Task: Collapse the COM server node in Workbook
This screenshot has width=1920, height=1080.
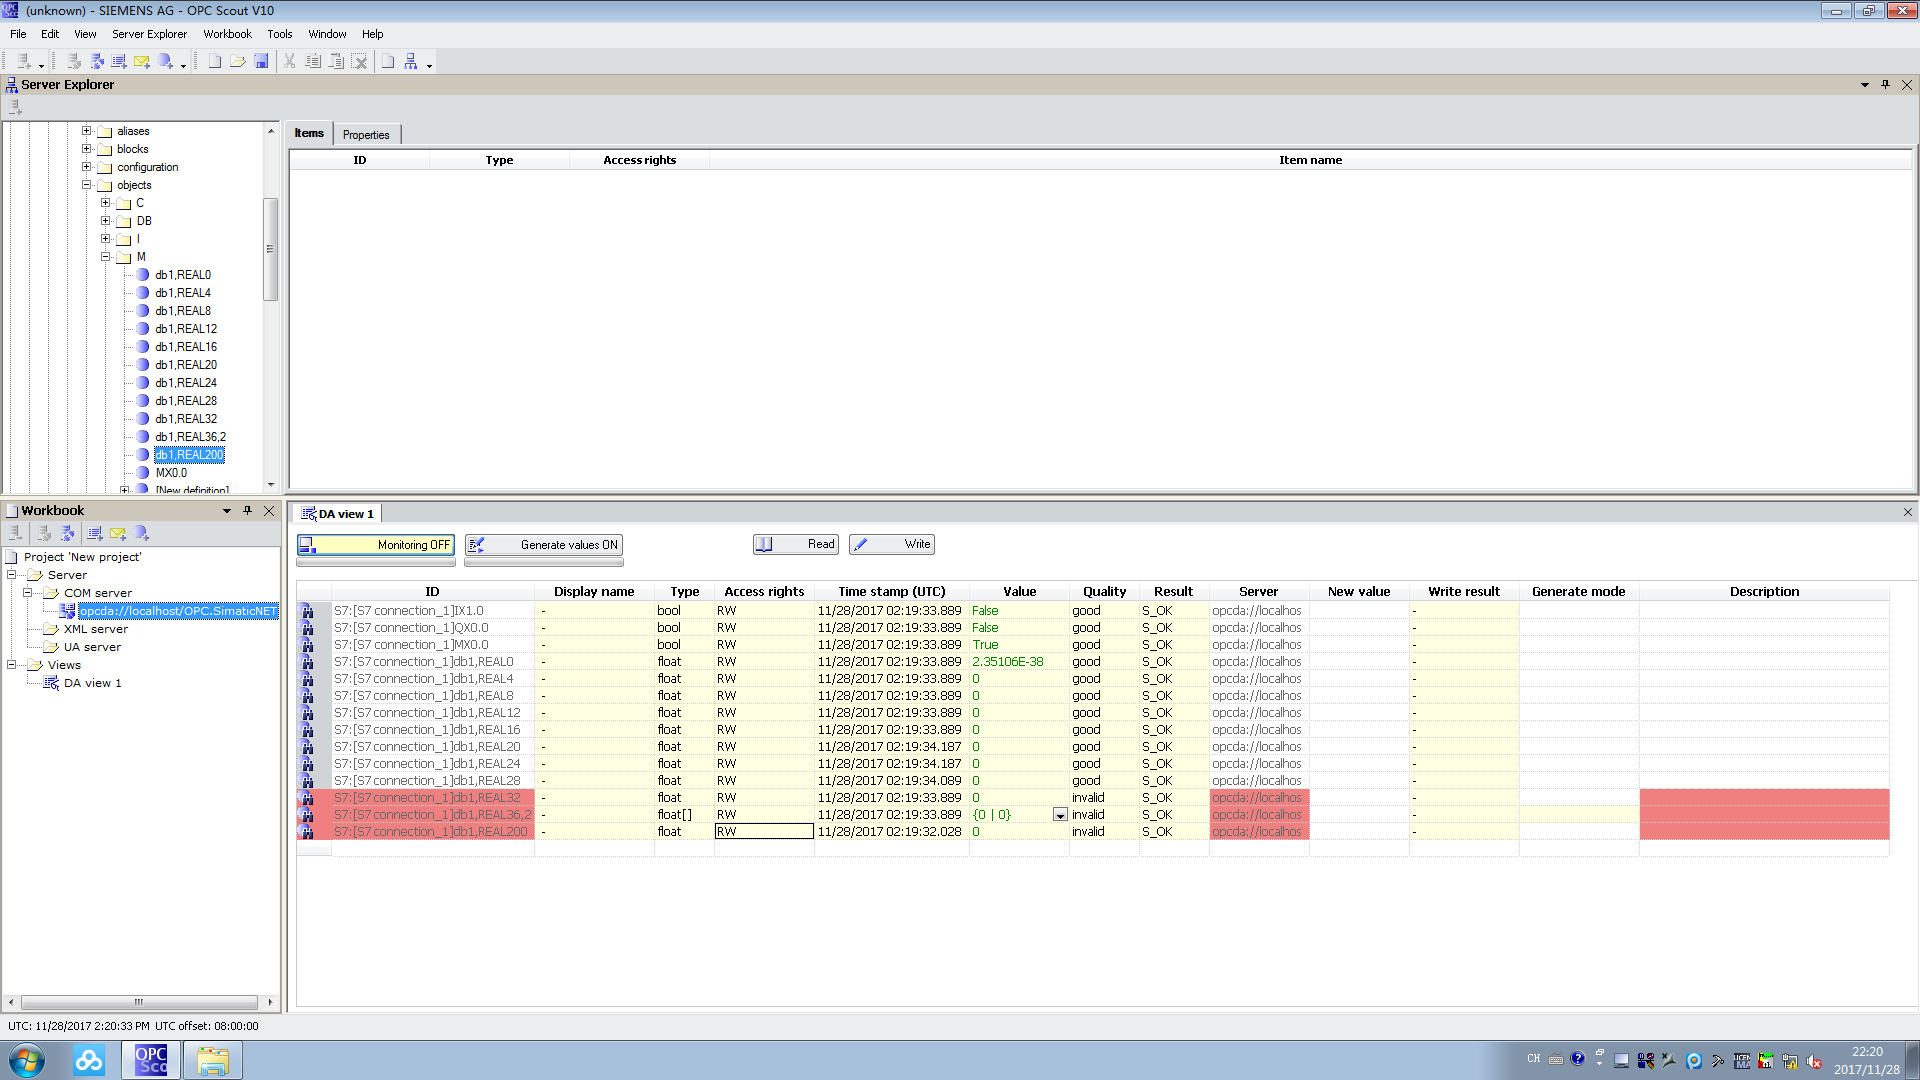Action: (29, 593)
